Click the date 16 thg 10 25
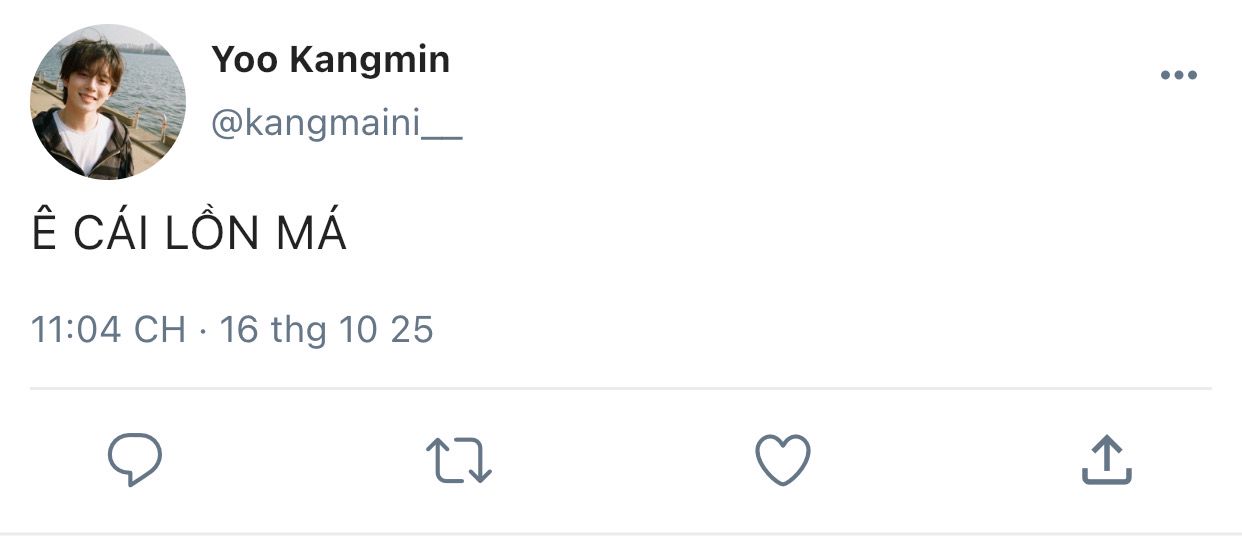Viewport: 1242px width, 552px height. pos(326,330)
